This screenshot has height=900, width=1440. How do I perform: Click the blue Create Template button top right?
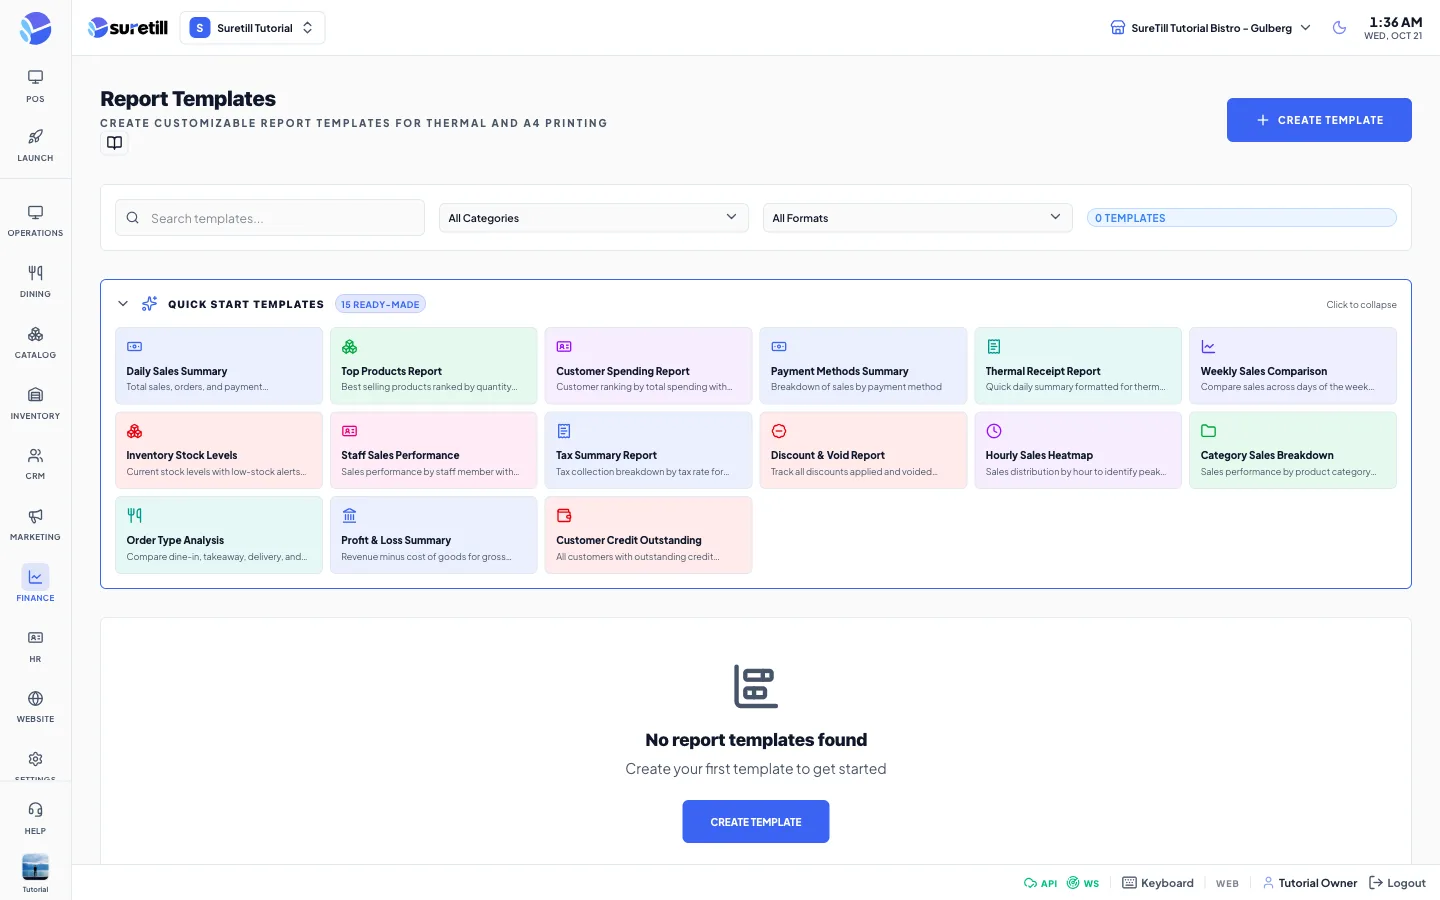(1319, 120)
